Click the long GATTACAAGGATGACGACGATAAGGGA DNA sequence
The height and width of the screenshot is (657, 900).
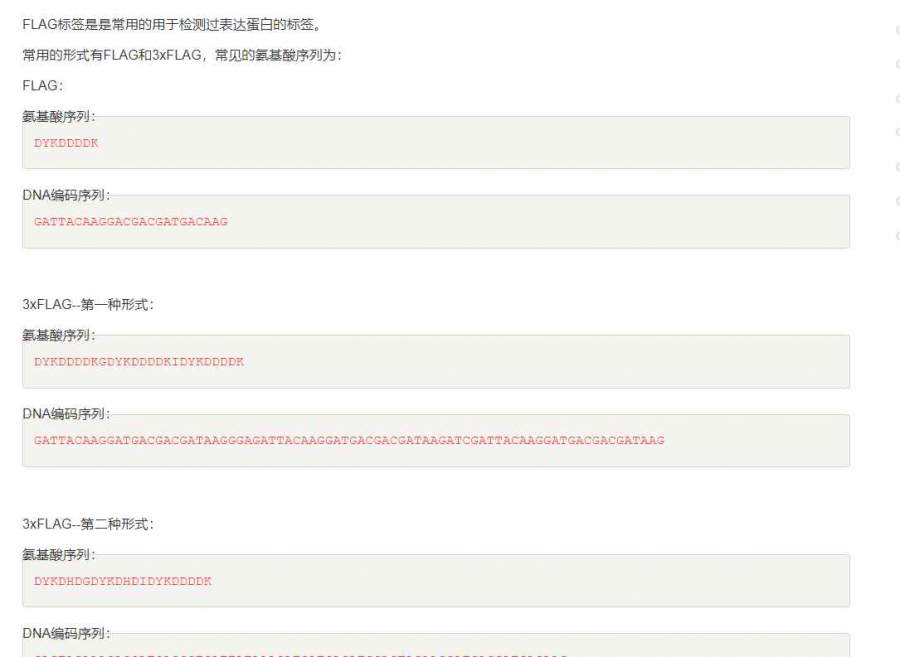click(349, 440)
